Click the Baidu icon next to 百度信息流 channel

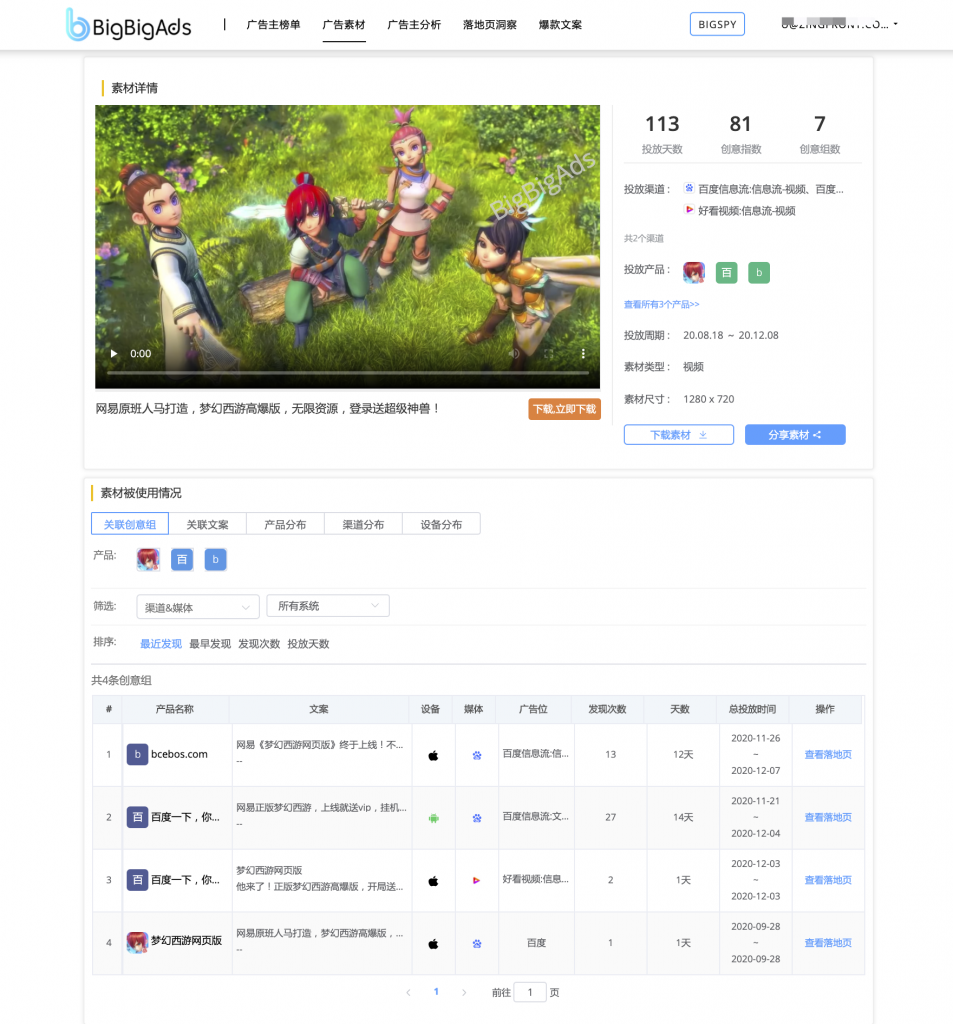pos(689,188)
